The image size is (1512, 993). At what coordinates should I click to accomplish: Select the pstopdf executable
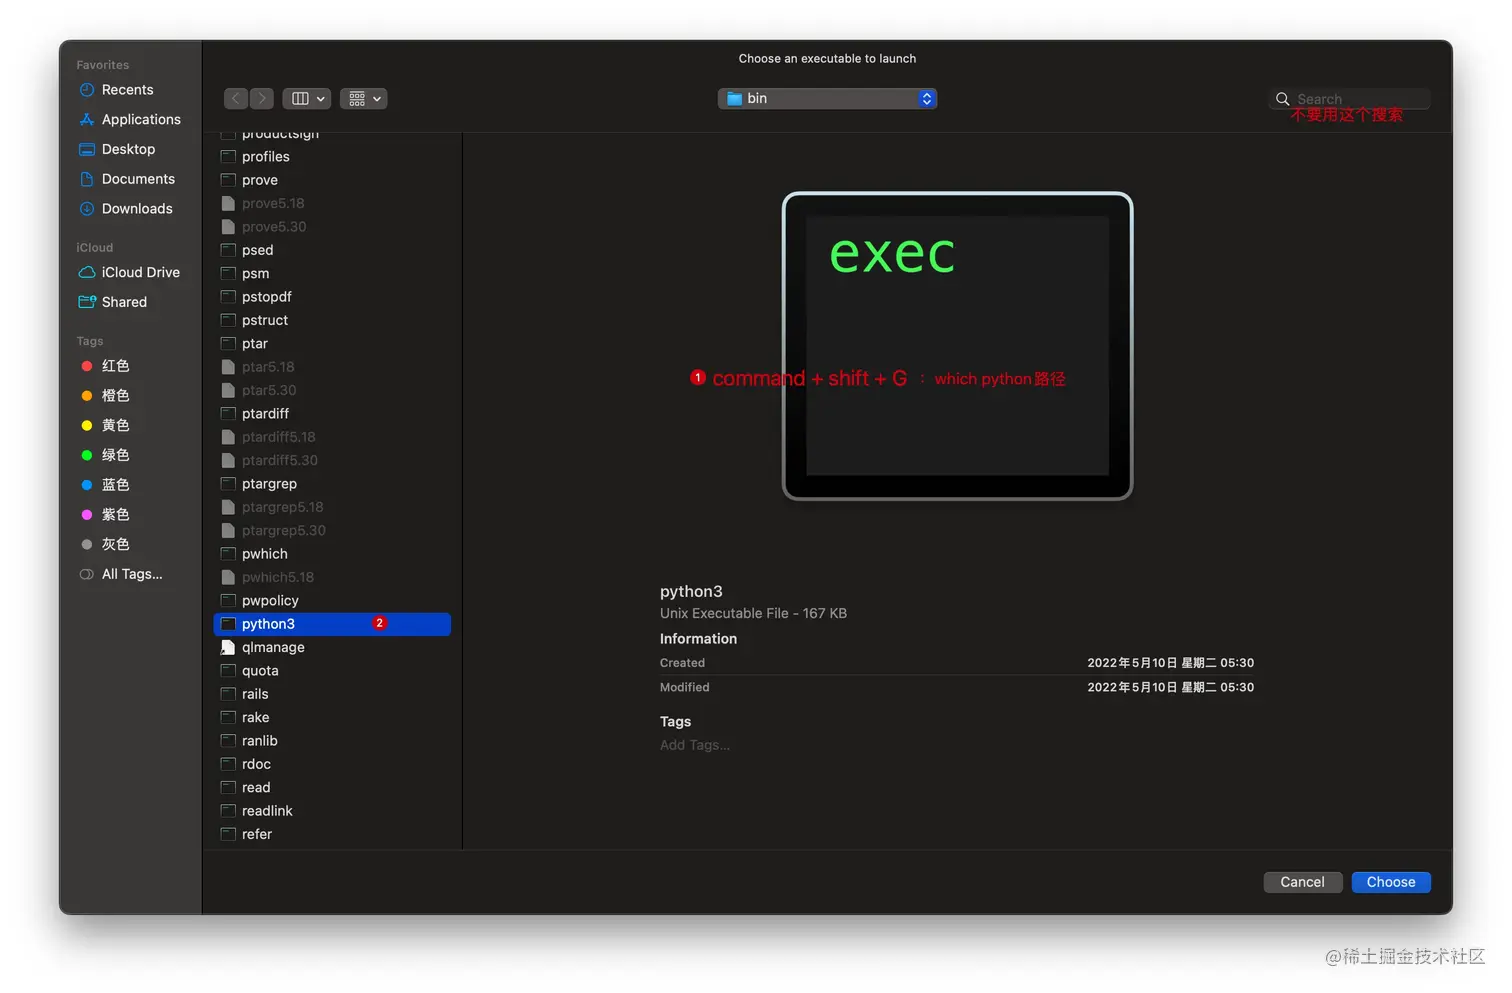332,297
